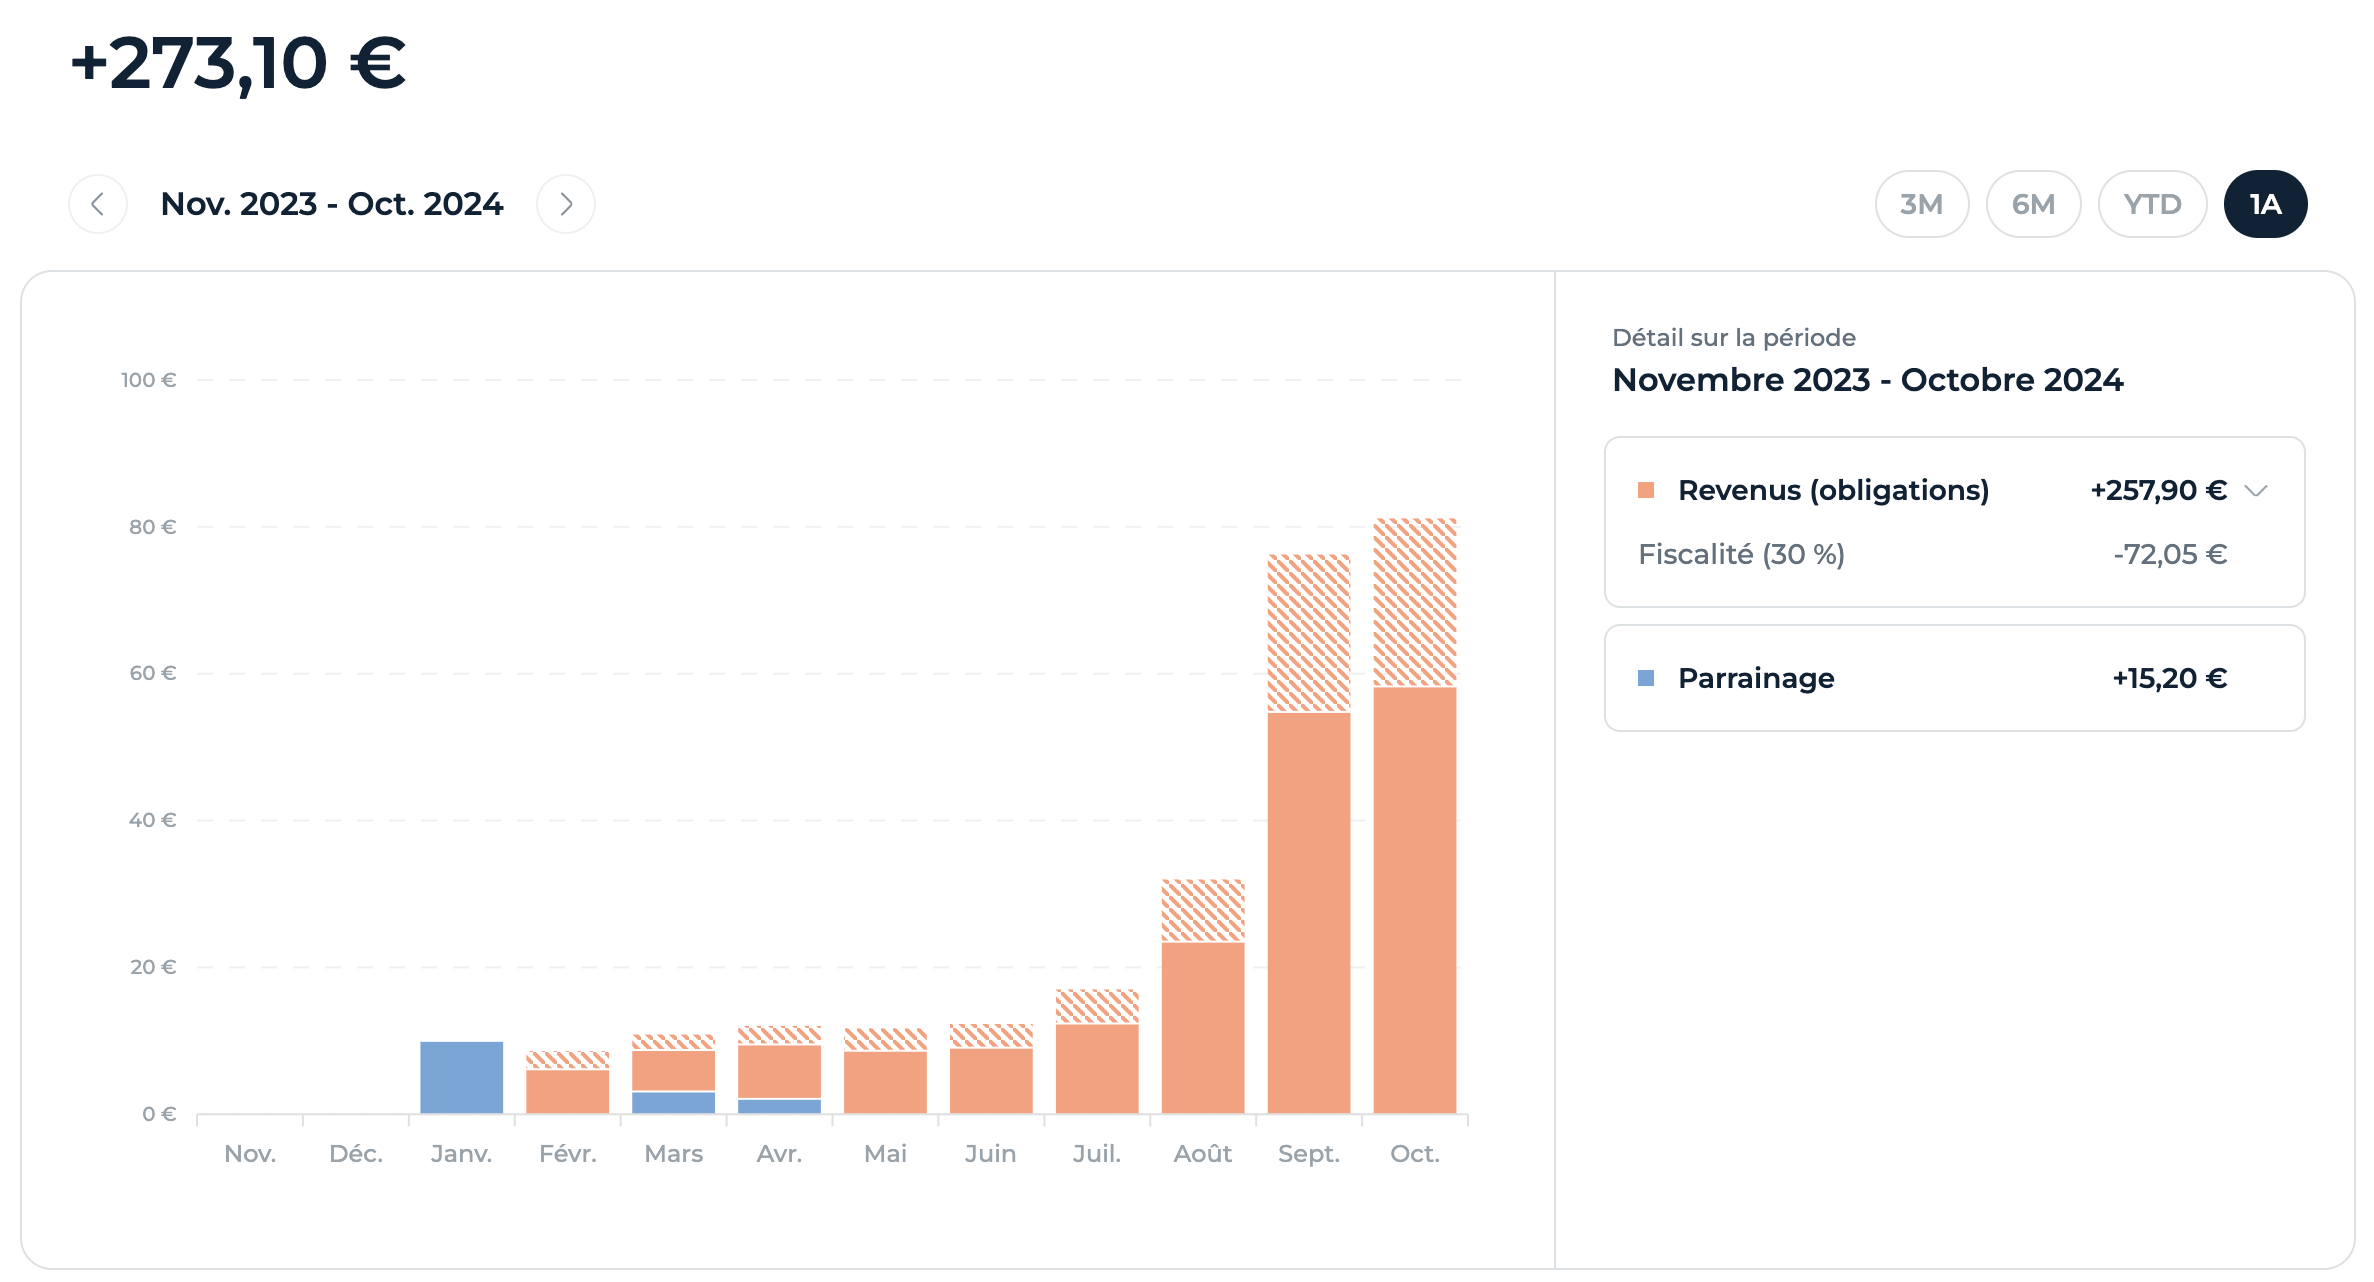Click the blue Parrainage legend swatch
The width and height of the screenshot is (2374, 1282).
[1646, 678]
